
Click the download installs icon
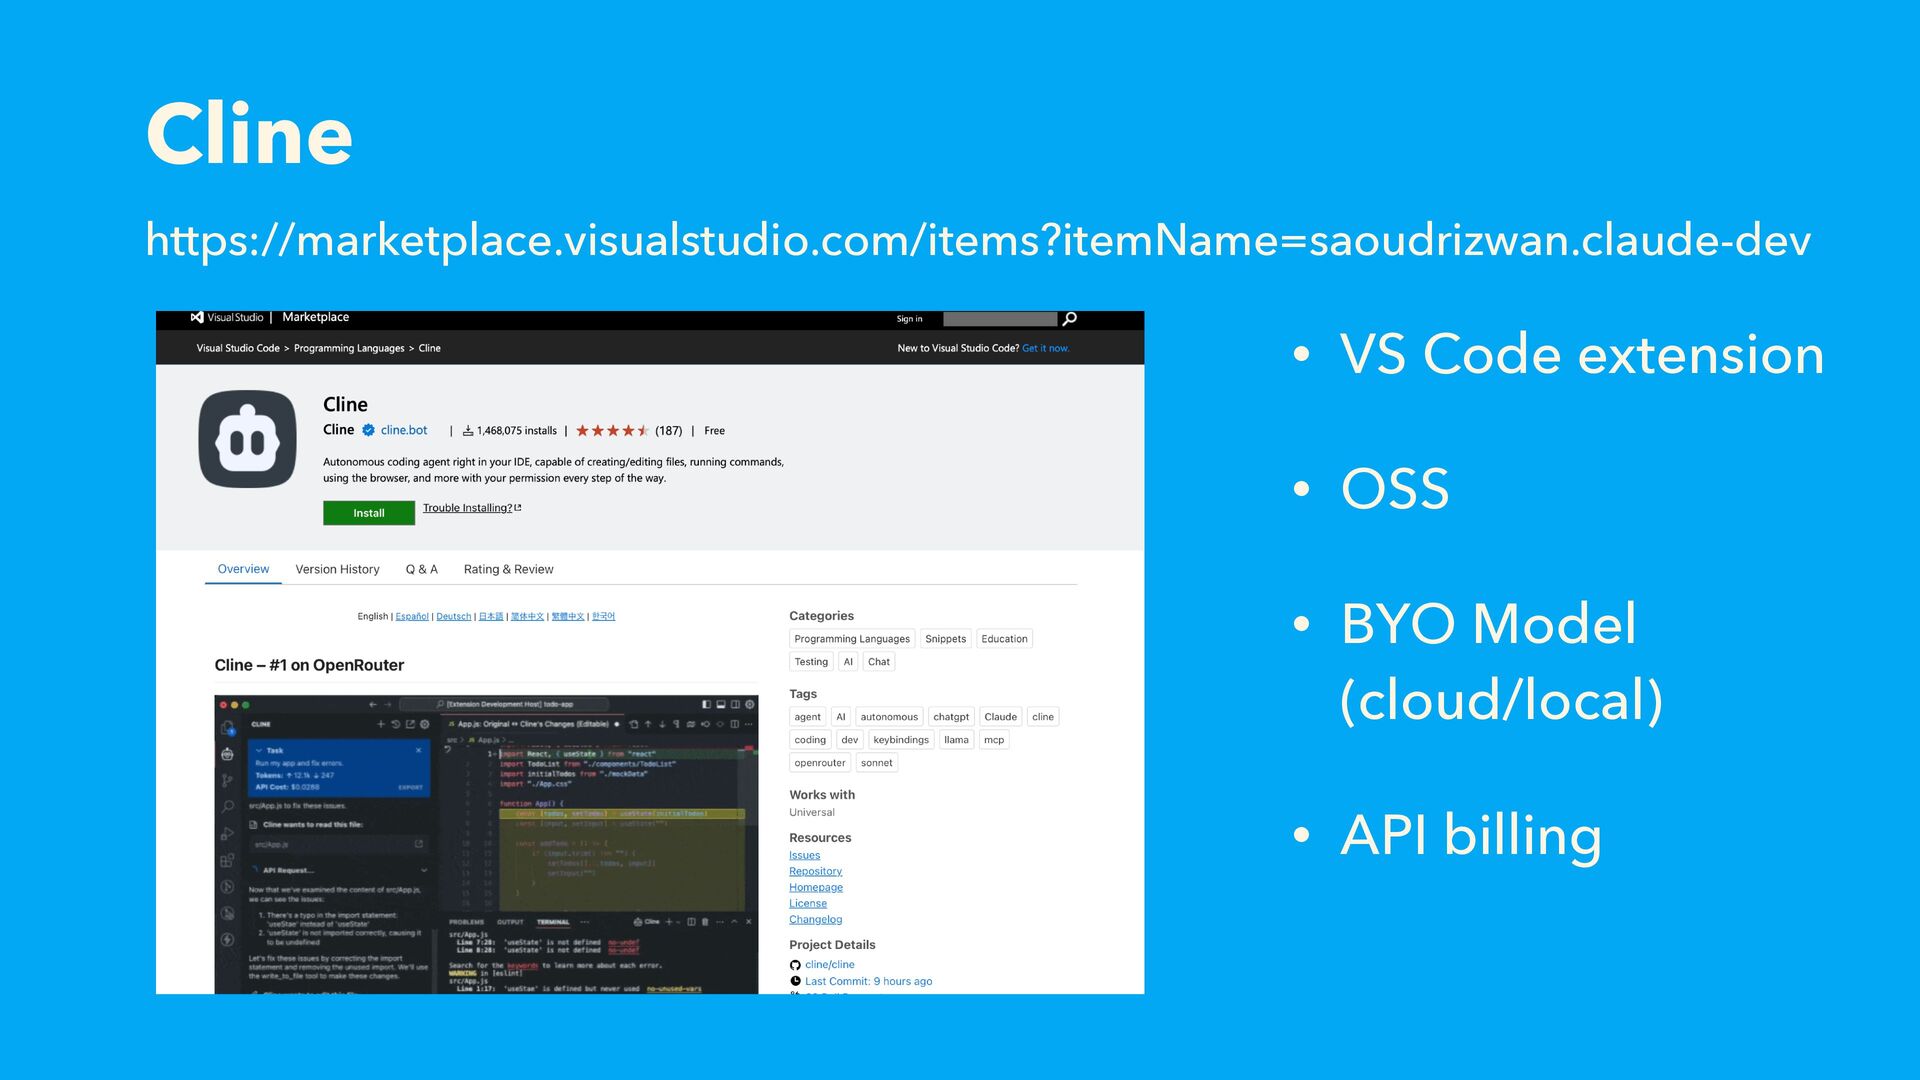click(x=467, y=431)
